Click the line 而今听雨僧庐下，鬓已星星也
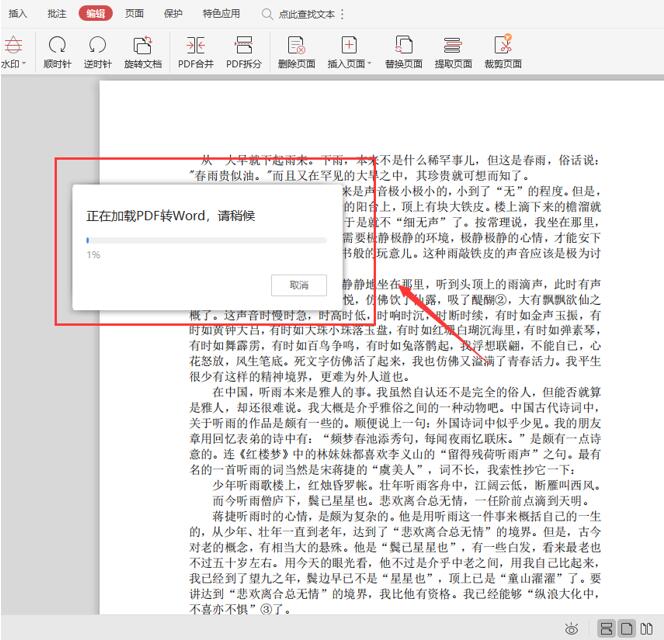 click(401, 501)
